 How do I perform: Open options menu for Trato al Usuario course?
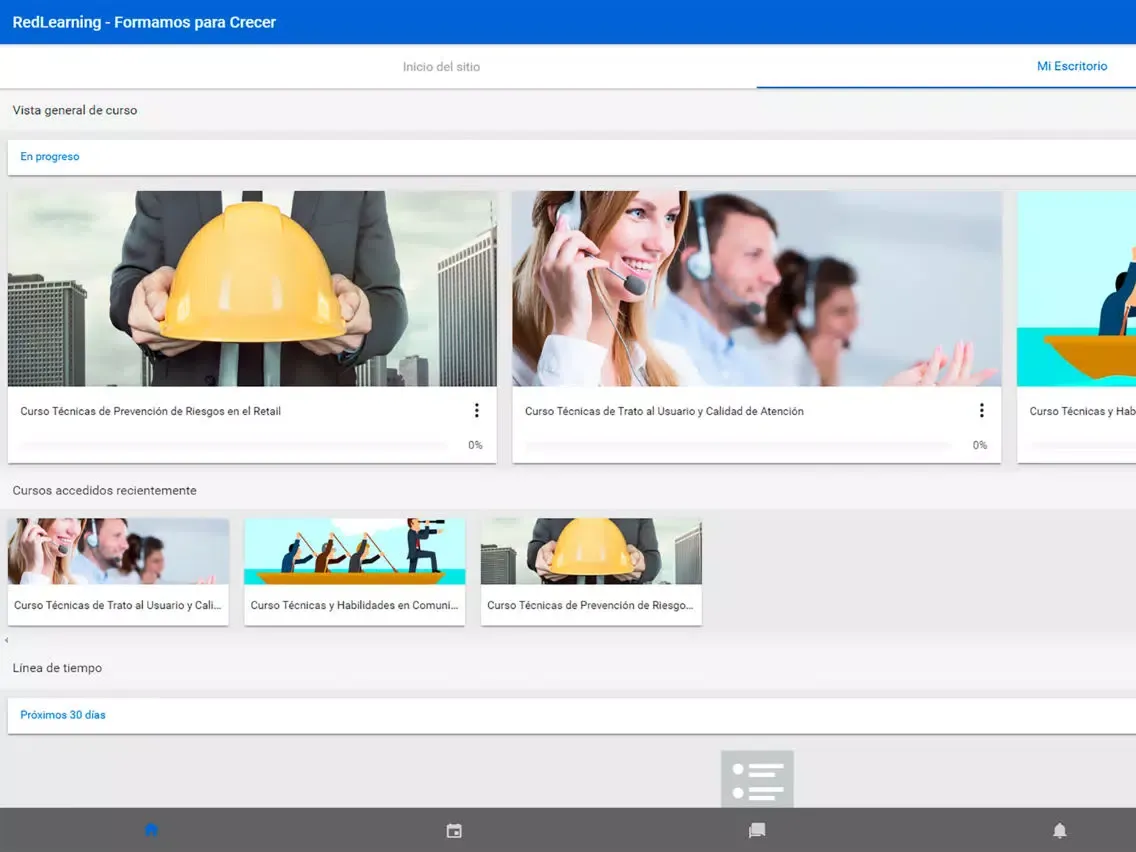click(981, 411)
